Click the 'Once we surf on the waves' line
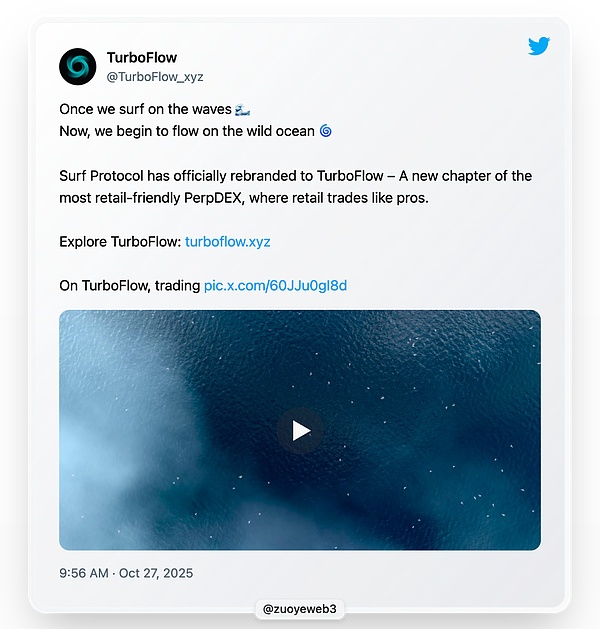600x629 pixels. click(x=145, y=109)
